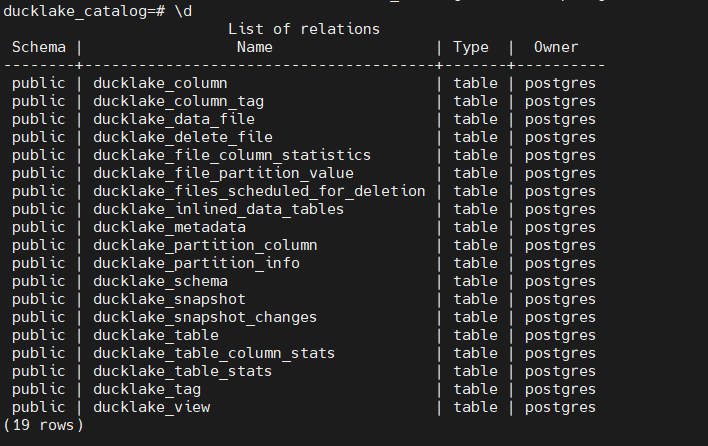Click ducklake_table_column_stats text
Viewport: 708px width, 446px height.
click(x=214, y=353)
